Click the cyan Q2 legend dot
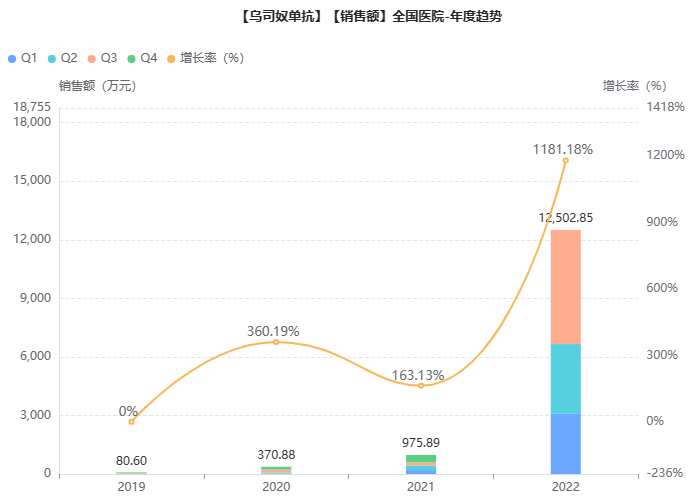697x503 pixels. pyautogui.click(x=52, y=58)
